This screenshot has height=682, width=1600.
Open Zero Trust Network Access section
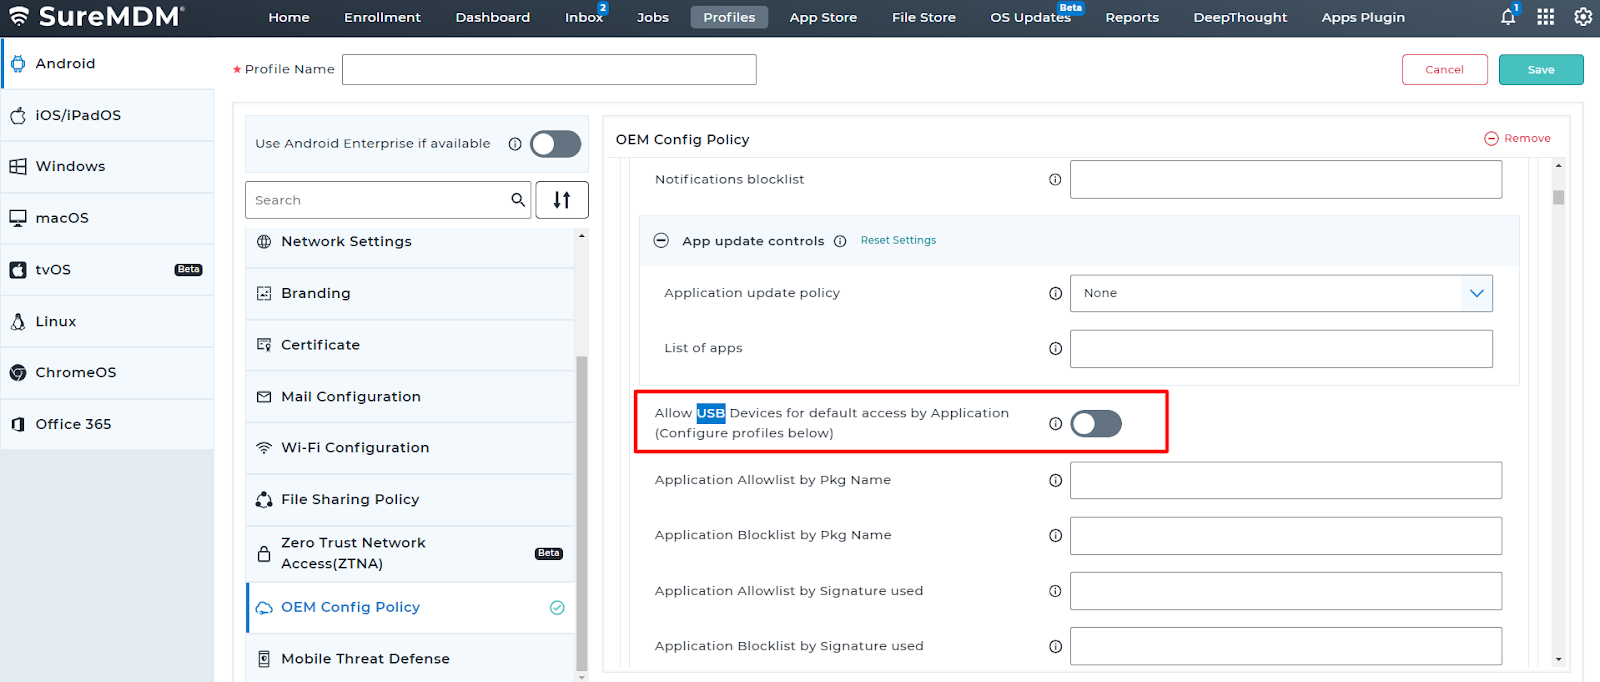point(410,554)
